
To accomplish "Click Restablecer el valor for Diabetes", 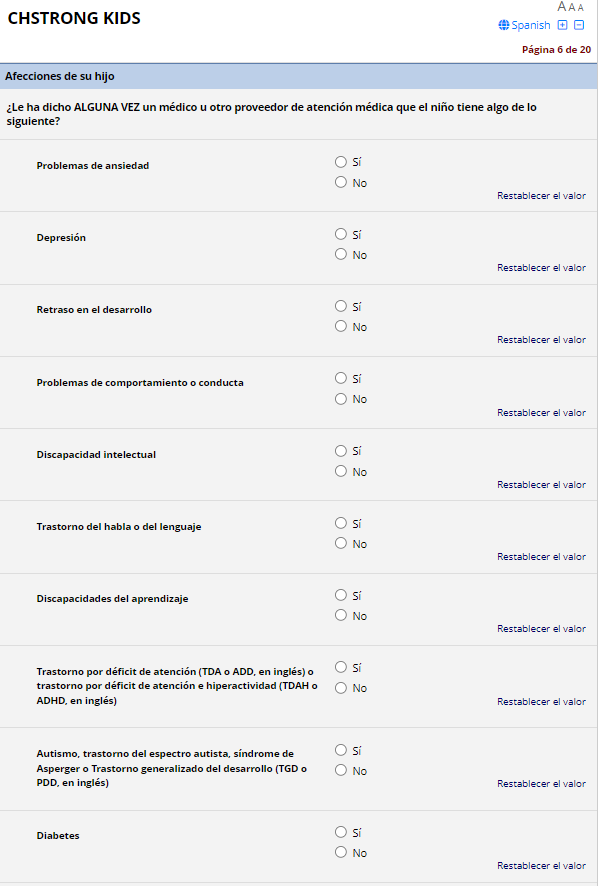I will 541,865.
